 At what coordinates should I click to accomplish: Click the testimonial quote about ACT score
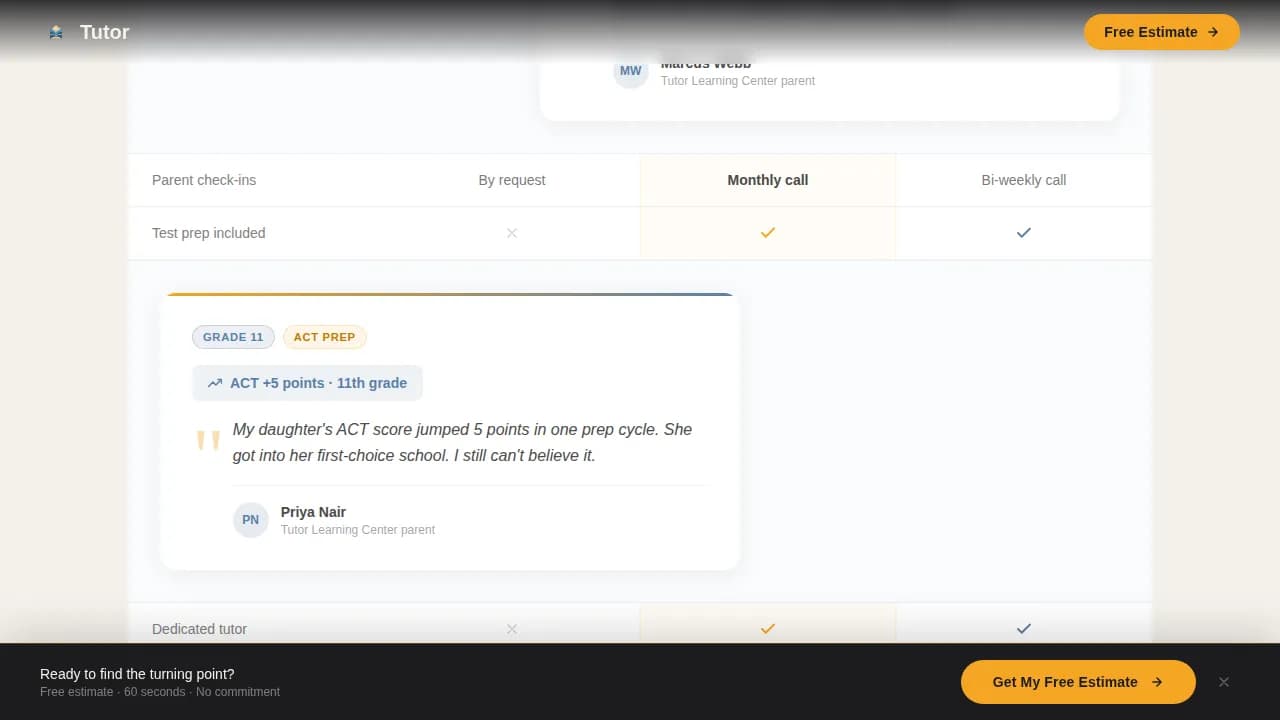click(x=462, y=442)
